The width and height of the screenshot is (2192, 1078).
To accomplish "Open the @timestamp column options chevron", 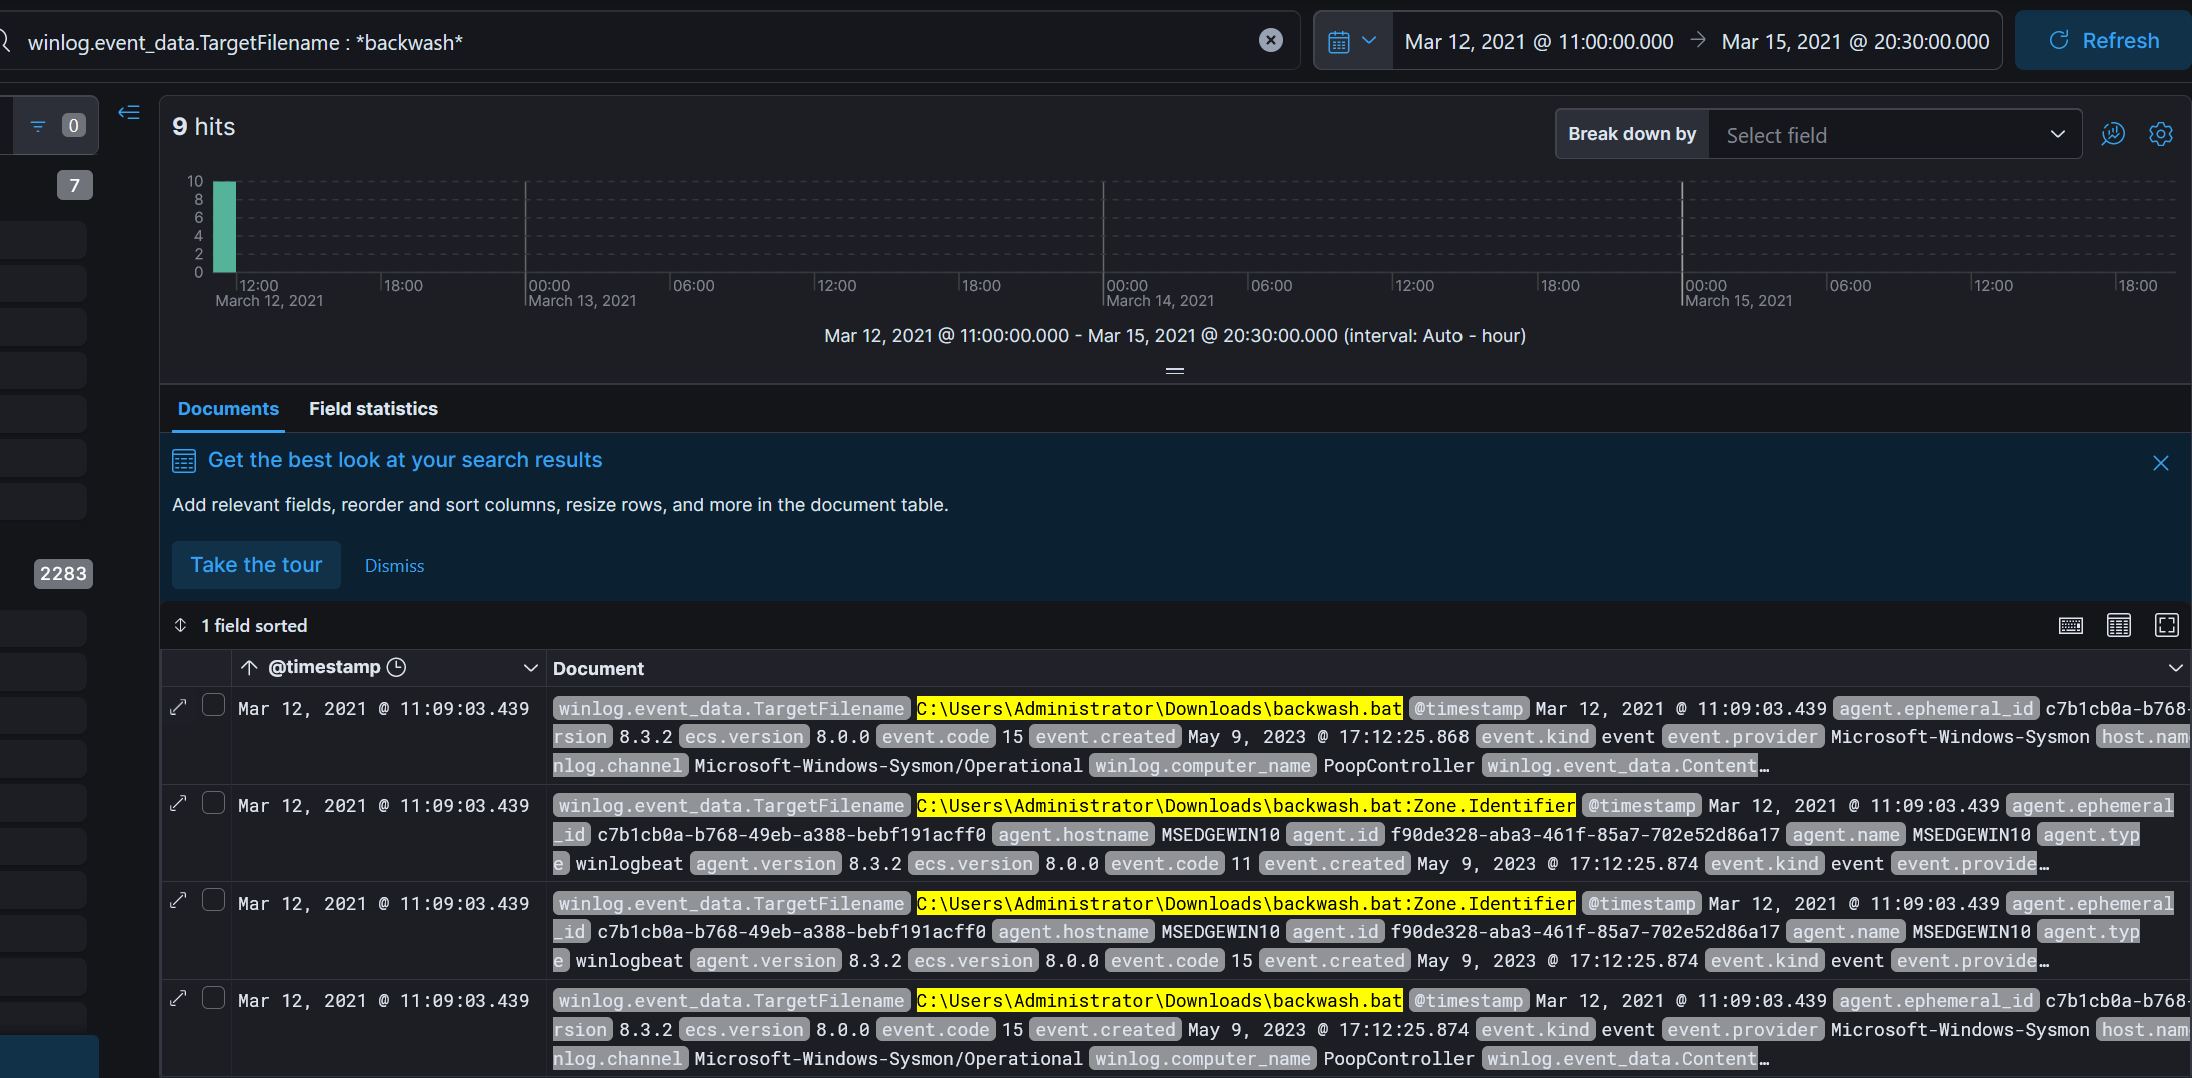I will pos(530,668).
